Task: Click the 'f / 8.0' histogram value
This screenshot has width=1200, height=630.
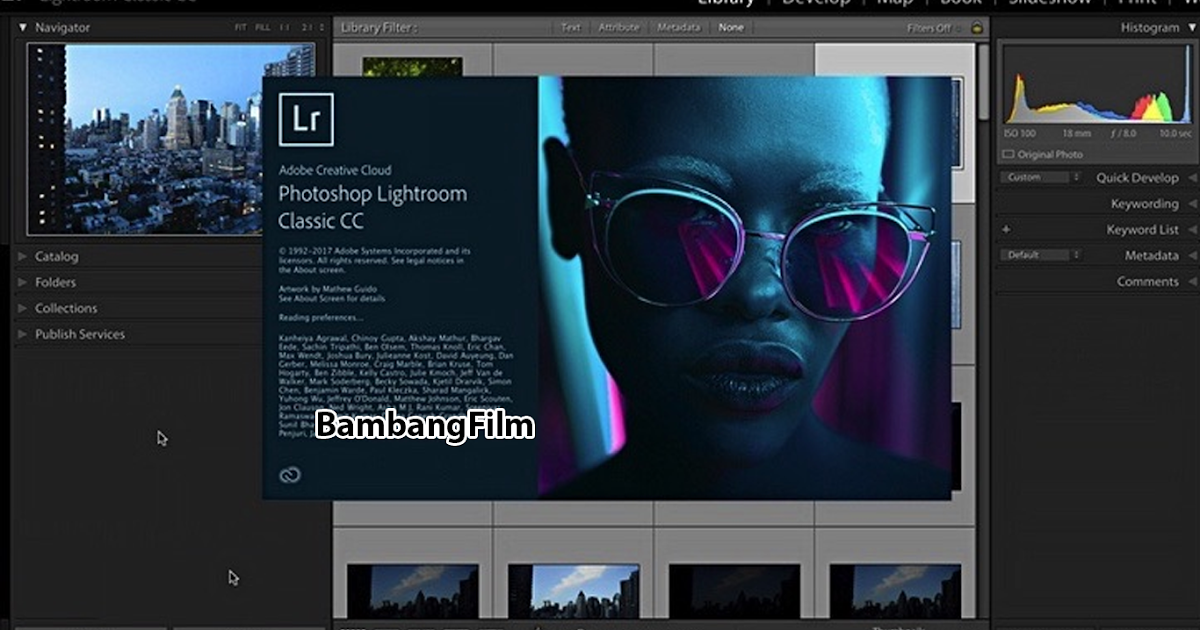Action: pyautogui.click(x=1125, y=134)
